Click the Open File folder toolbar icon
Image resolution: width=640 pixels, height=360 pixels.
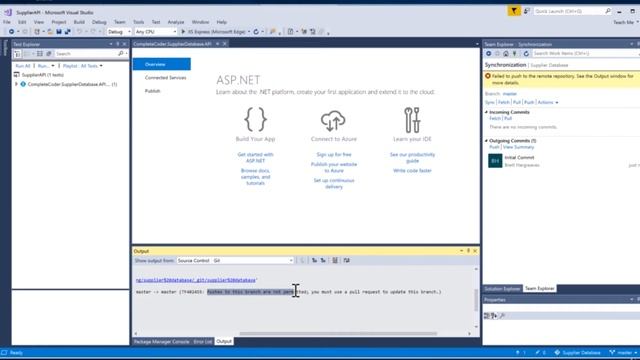click(50, 31)
